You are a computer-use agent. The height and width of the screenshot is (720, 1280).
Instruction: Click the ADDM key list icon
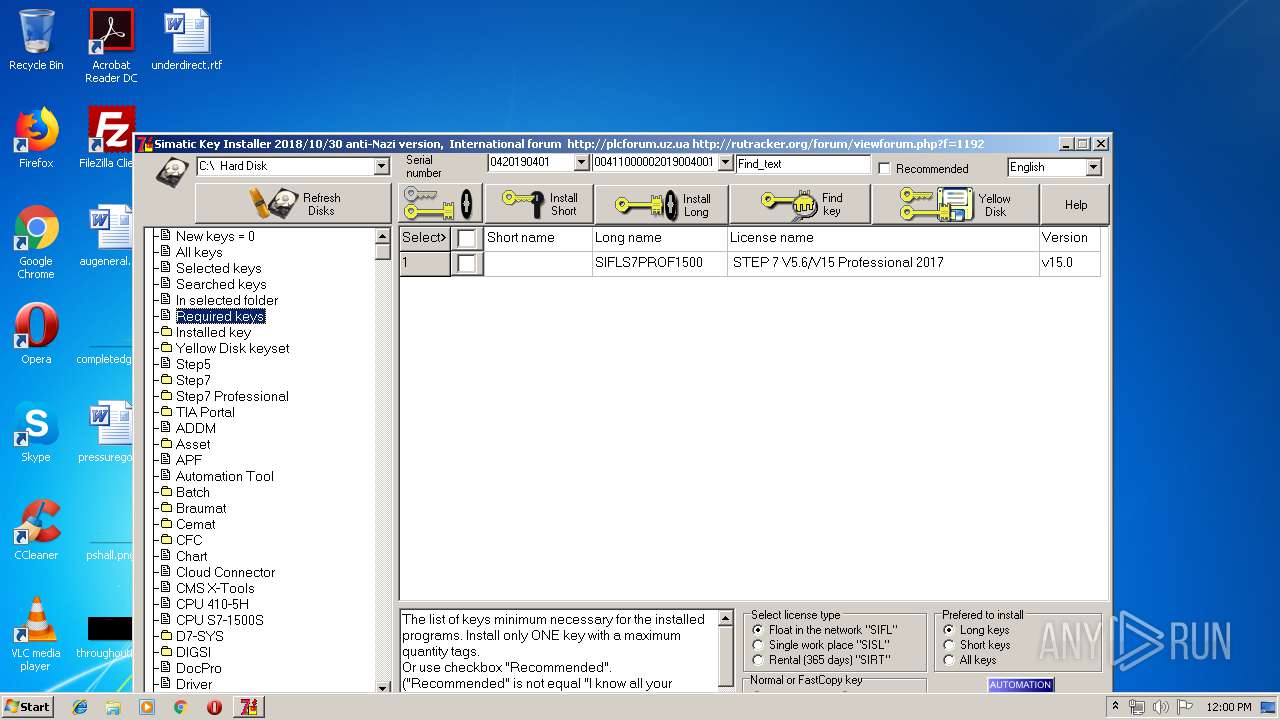(x=166, y=428)
